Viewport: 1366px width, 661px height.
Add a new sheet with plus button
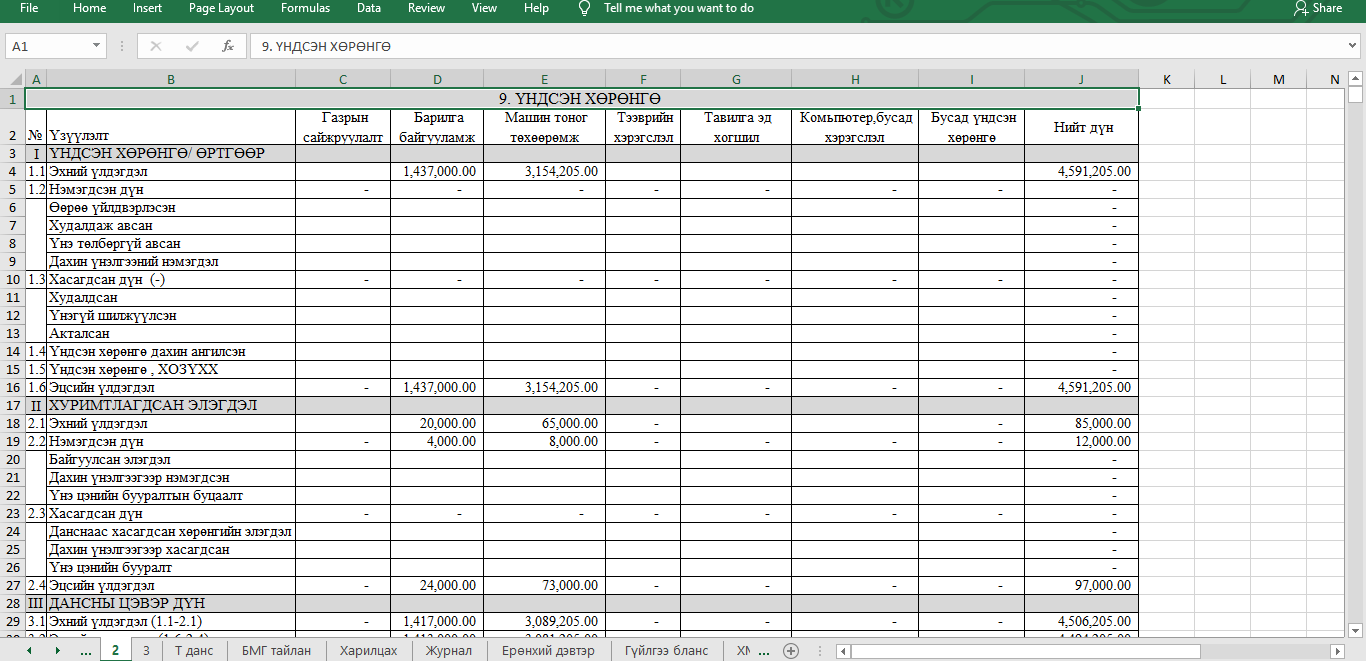[x=791, y=650]
